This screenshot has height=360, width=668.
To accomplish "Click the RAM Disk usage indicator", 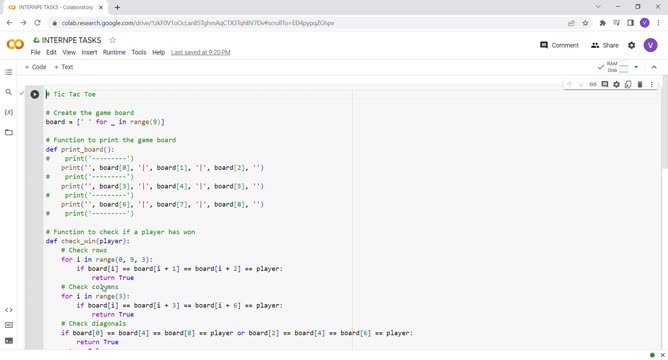I will (x=618, y=67).
